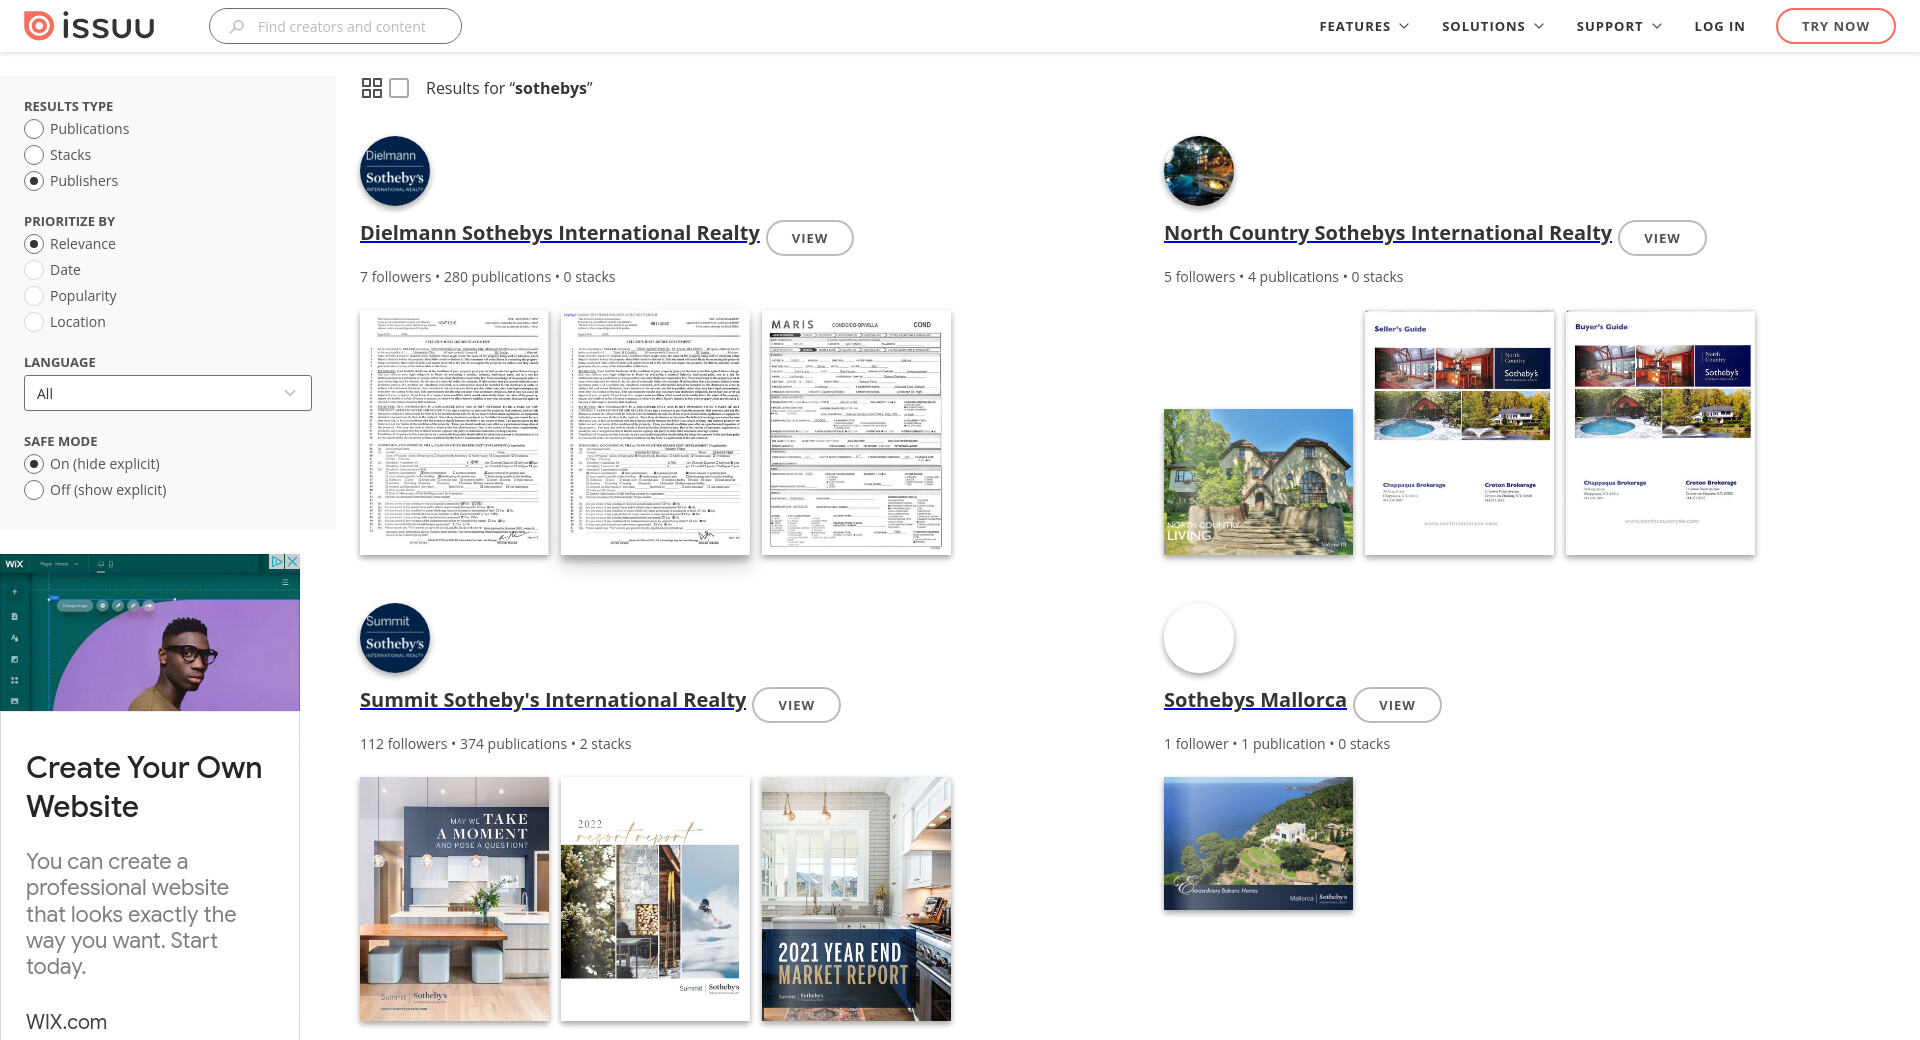Switch to single column view icon
The height and width of the screenshot is (1040, 1920).
point(399,88)
